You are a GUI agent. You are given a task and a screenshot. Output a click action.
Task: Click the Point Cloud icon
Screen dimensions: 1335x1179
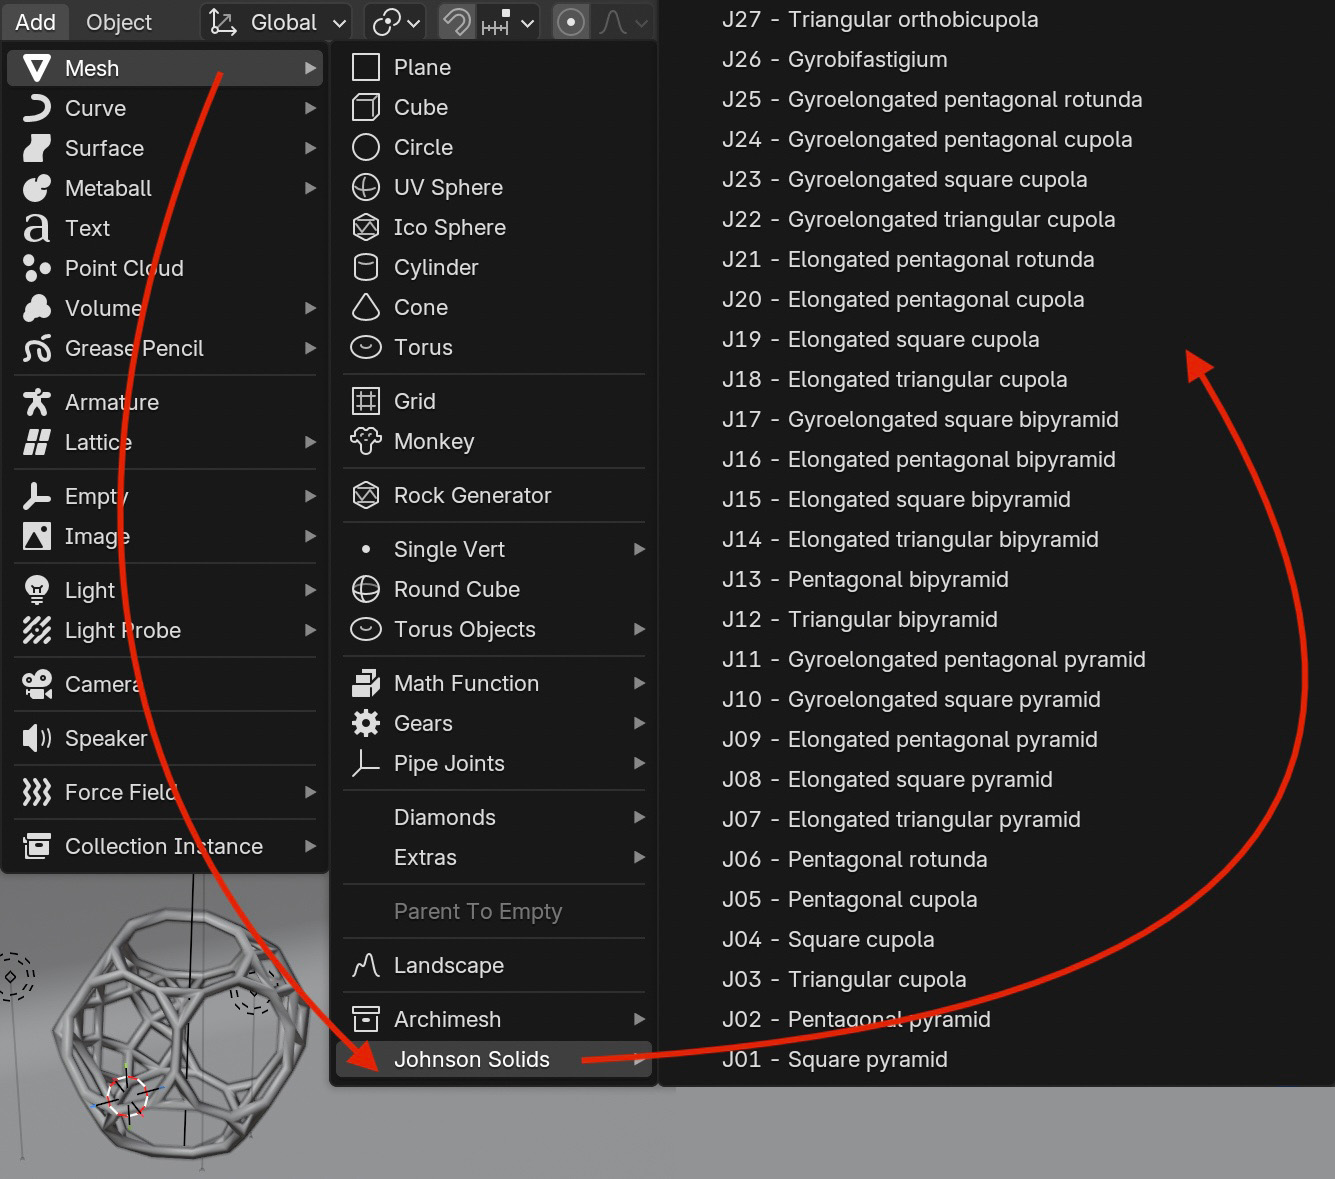[x=37, y=268]
